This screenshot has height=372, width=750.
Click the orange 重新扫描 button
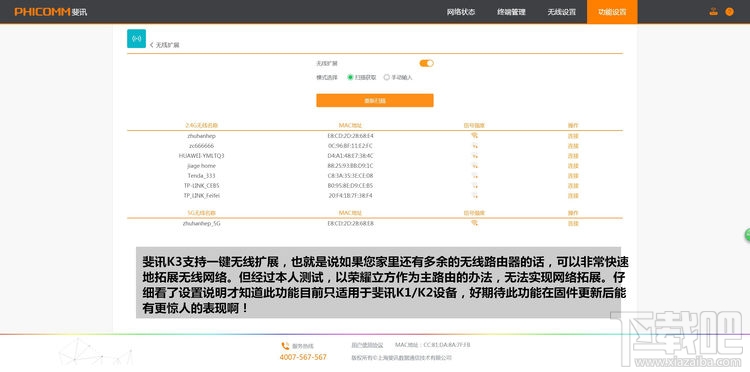(375, 100)
